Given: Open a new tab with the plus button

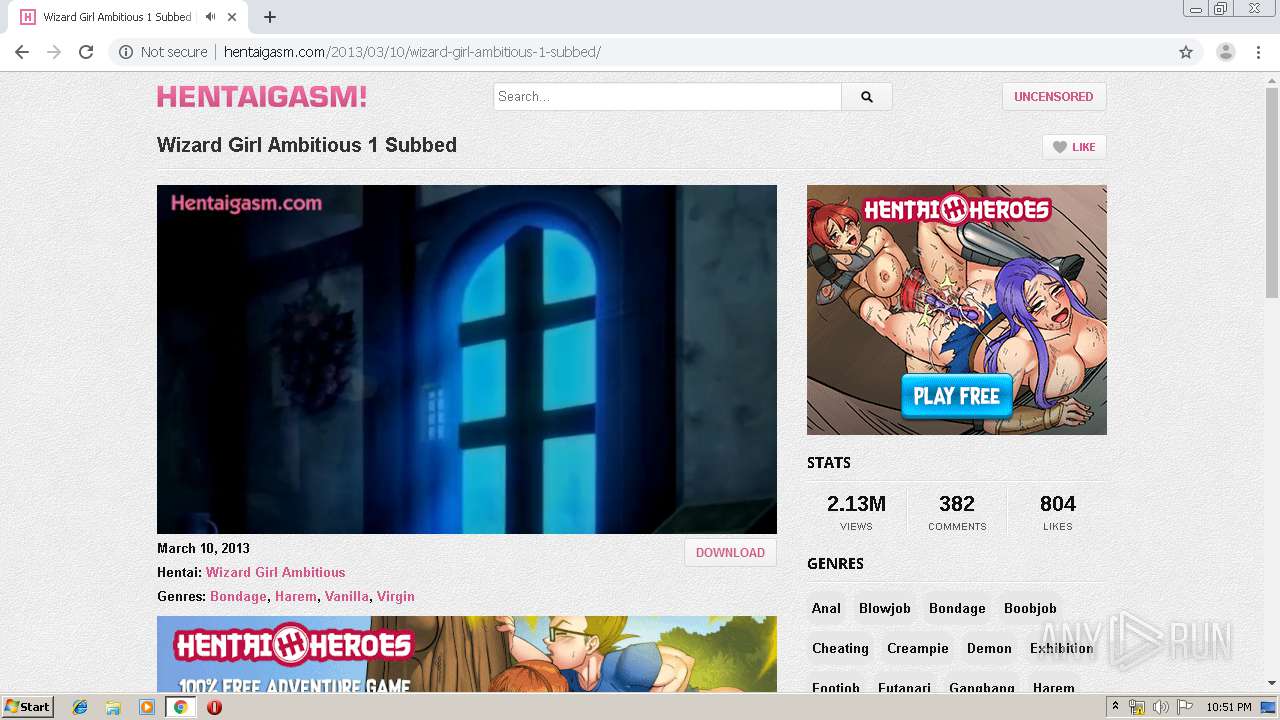Looking at the screenshot, I should (270, 17).
